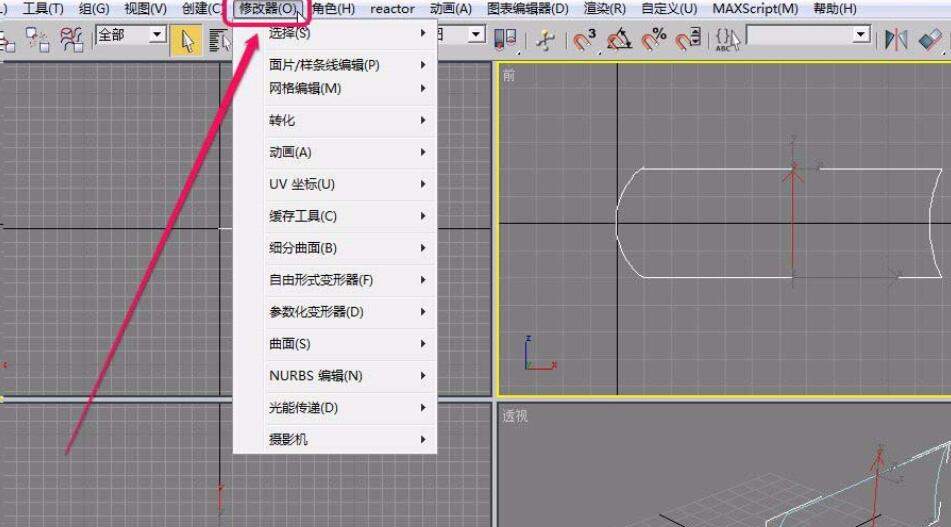The image size is (951, 527).
Task: Expand 曲面(S) submenu
Action: (x=350, y=344)
